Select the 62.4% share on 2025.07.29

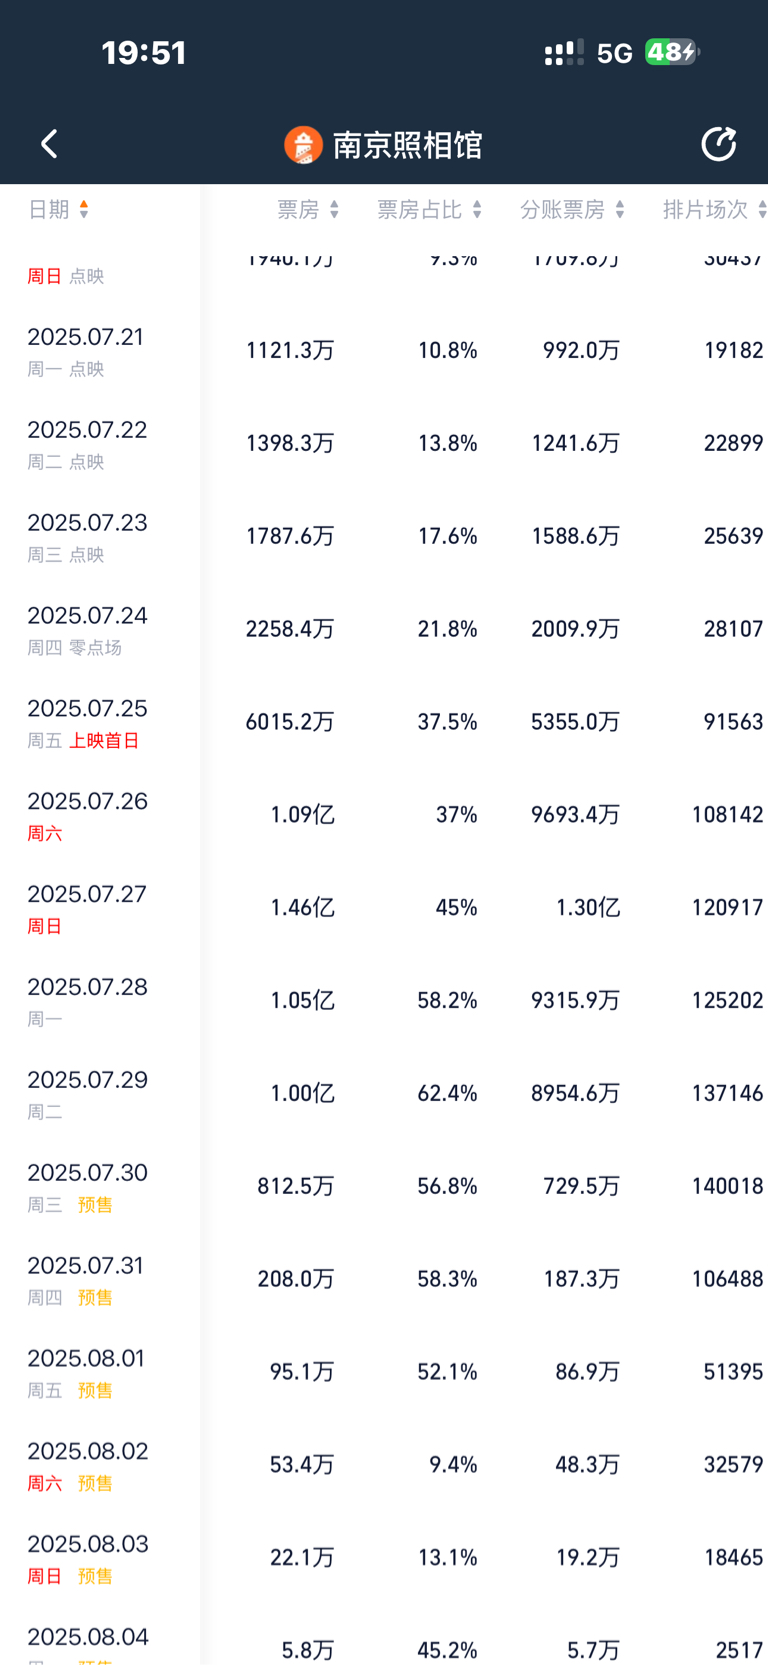(x=447, y=1093)
